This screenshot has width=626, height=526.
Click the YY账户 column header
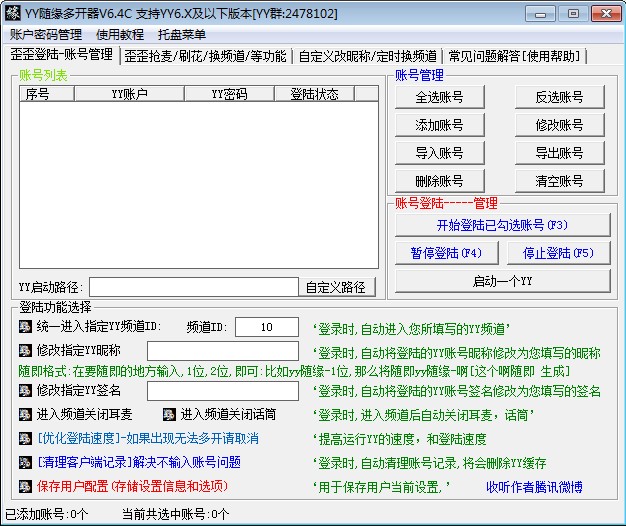click(129, 94)
